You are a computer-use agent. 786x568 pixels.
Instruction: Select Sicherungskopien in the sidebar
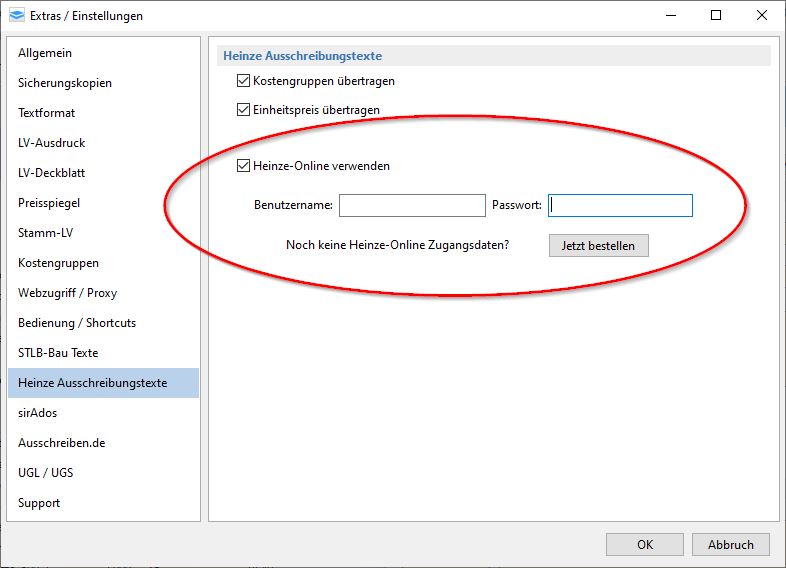pos(103,83)
